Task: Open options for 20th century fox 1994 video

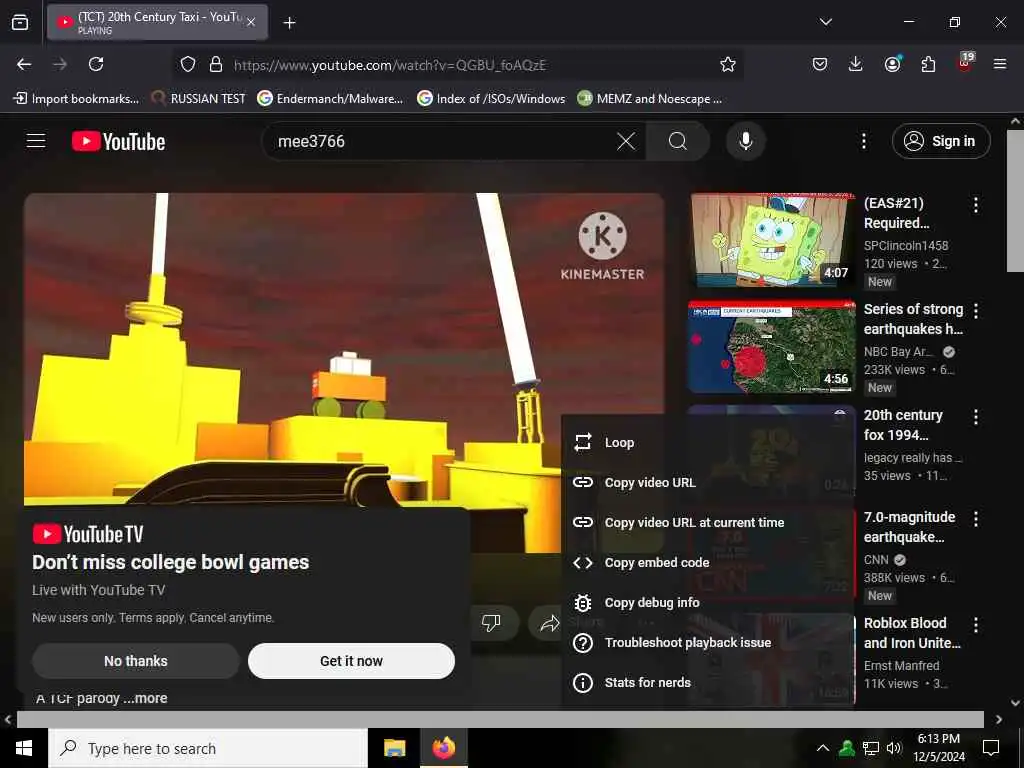Action: pos(976,417)
